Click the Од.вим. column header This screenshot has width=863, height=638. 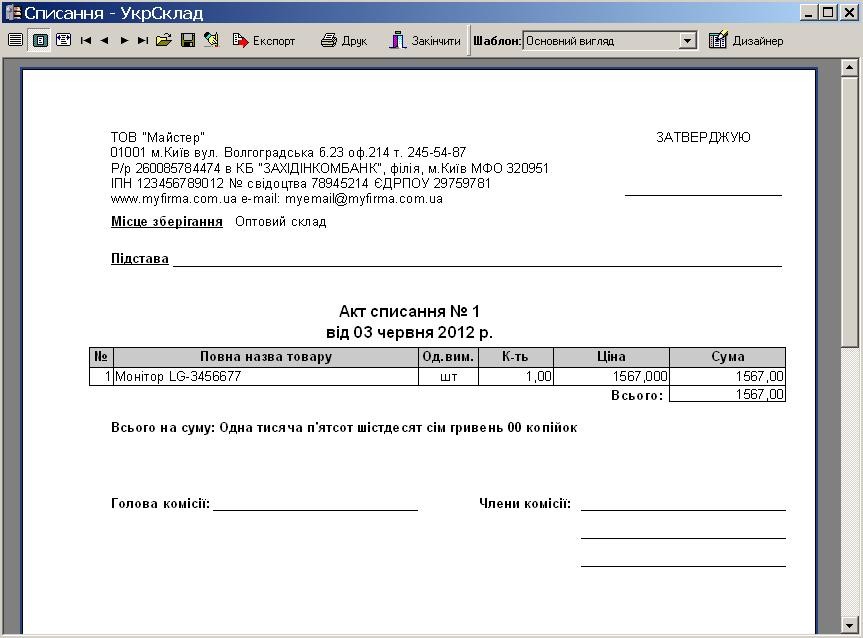[448, 357]
